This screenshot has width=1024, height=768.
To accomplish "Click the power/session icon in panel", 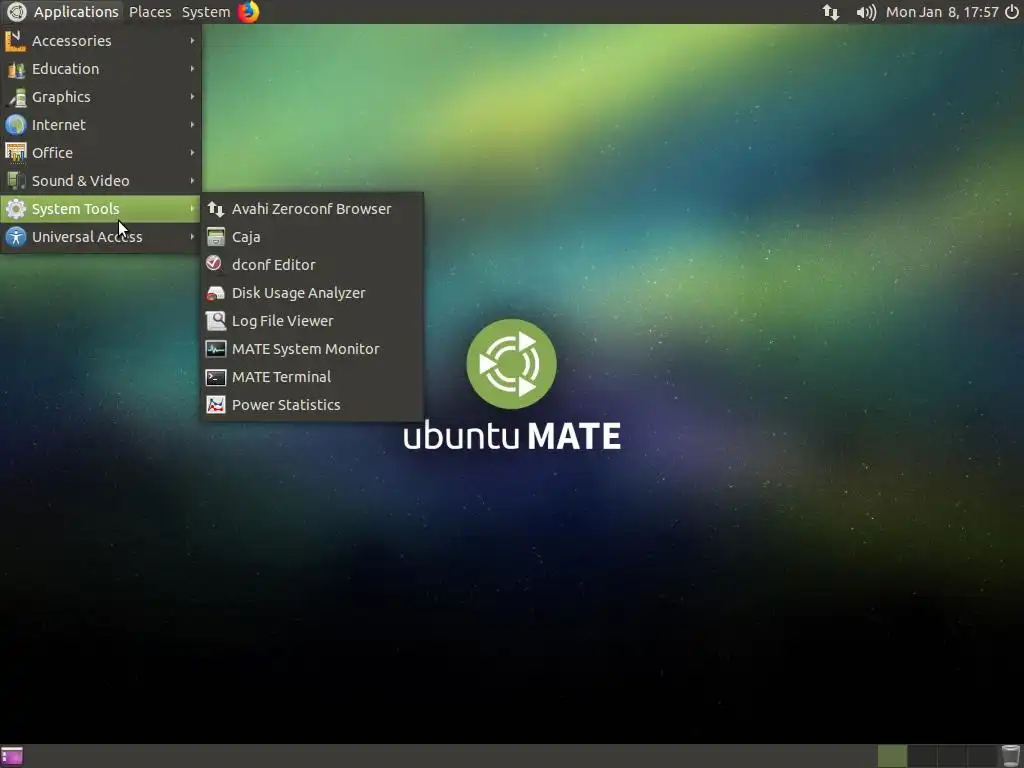I will [1012, 12].
